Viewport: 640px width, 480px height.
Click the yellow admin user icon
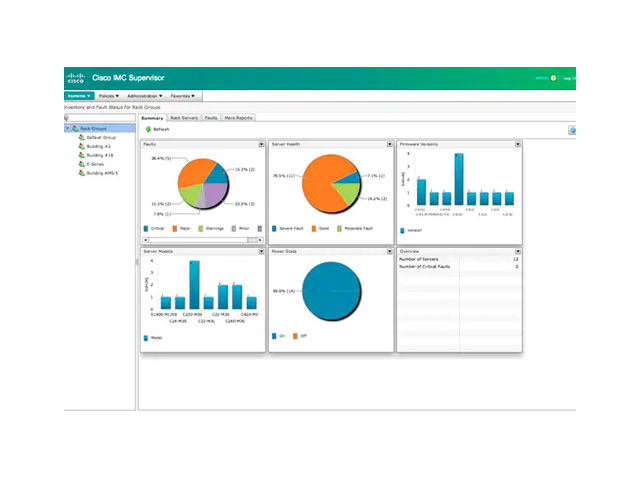(553, 77)
